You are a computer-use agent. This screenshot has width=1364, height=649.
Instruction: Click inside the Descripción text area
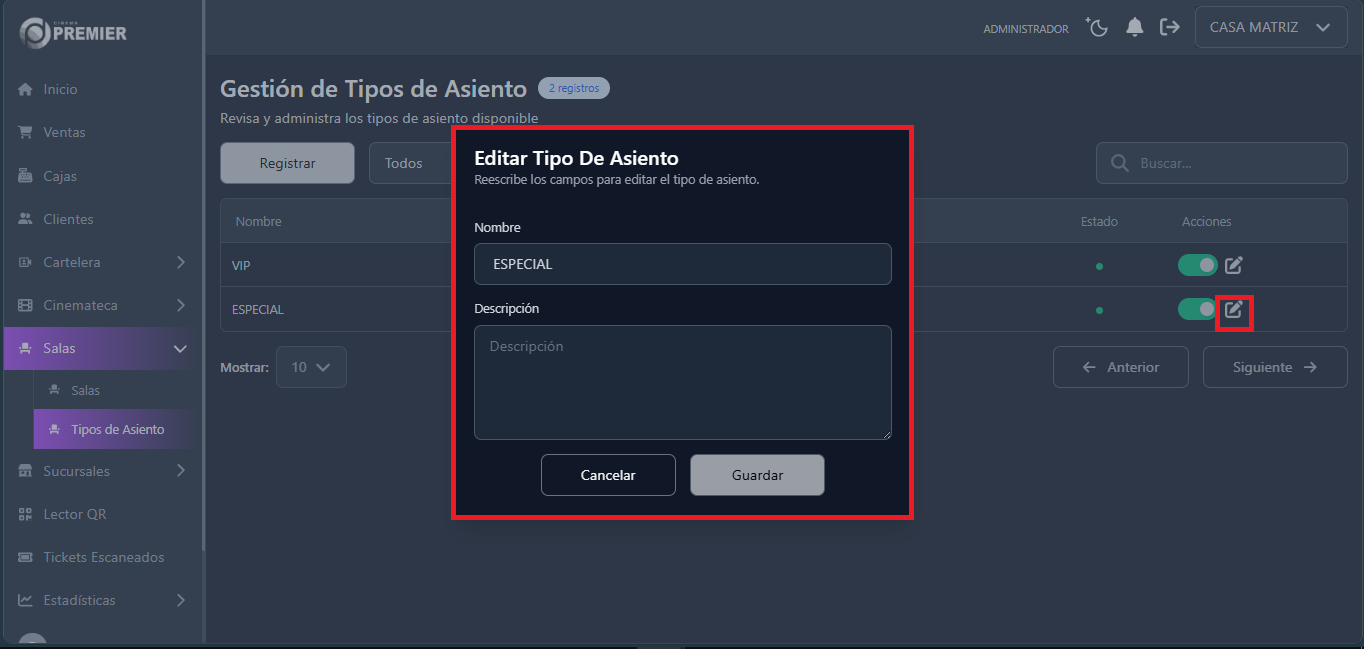tap(682, 382)
